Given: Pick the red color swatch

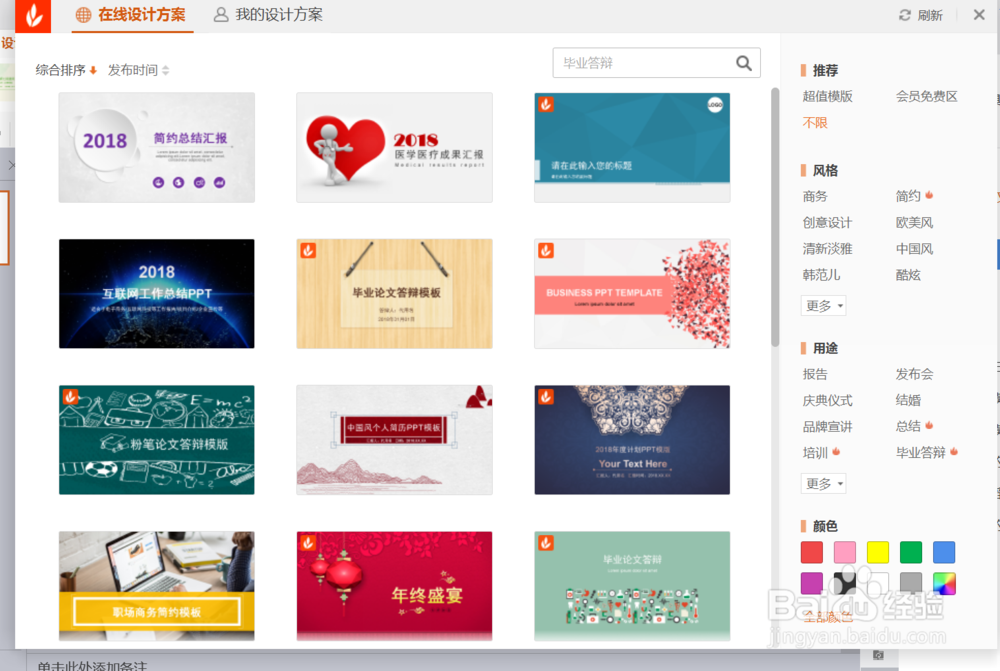Looking at the screenshot, I should coord(811,552).
